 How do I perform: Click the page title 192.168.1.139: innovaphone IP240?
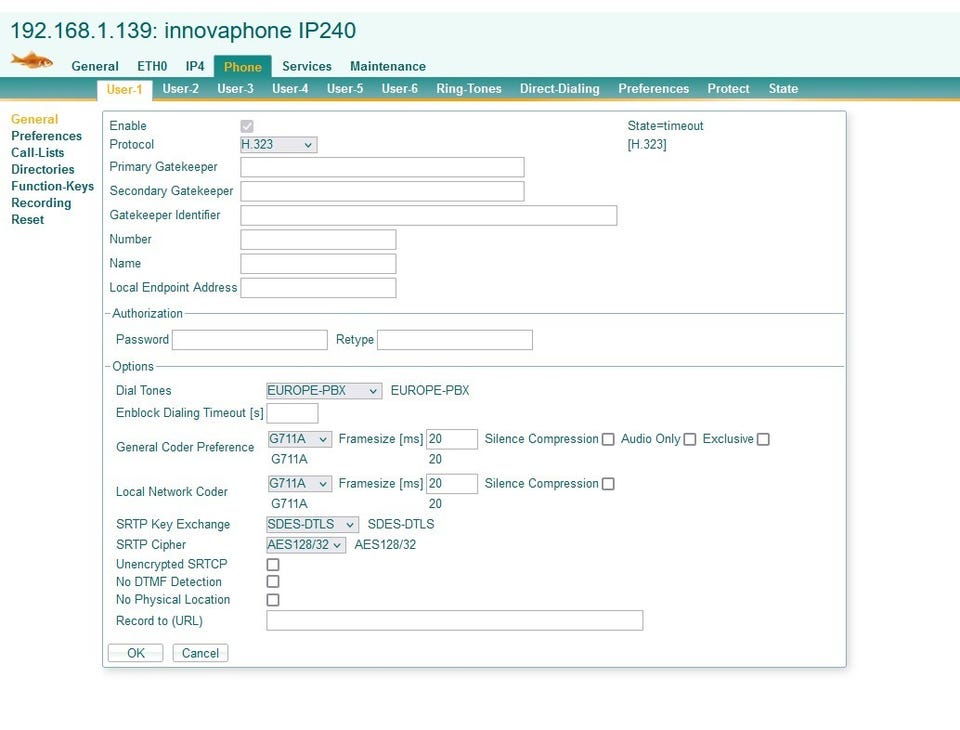point(183,31)
